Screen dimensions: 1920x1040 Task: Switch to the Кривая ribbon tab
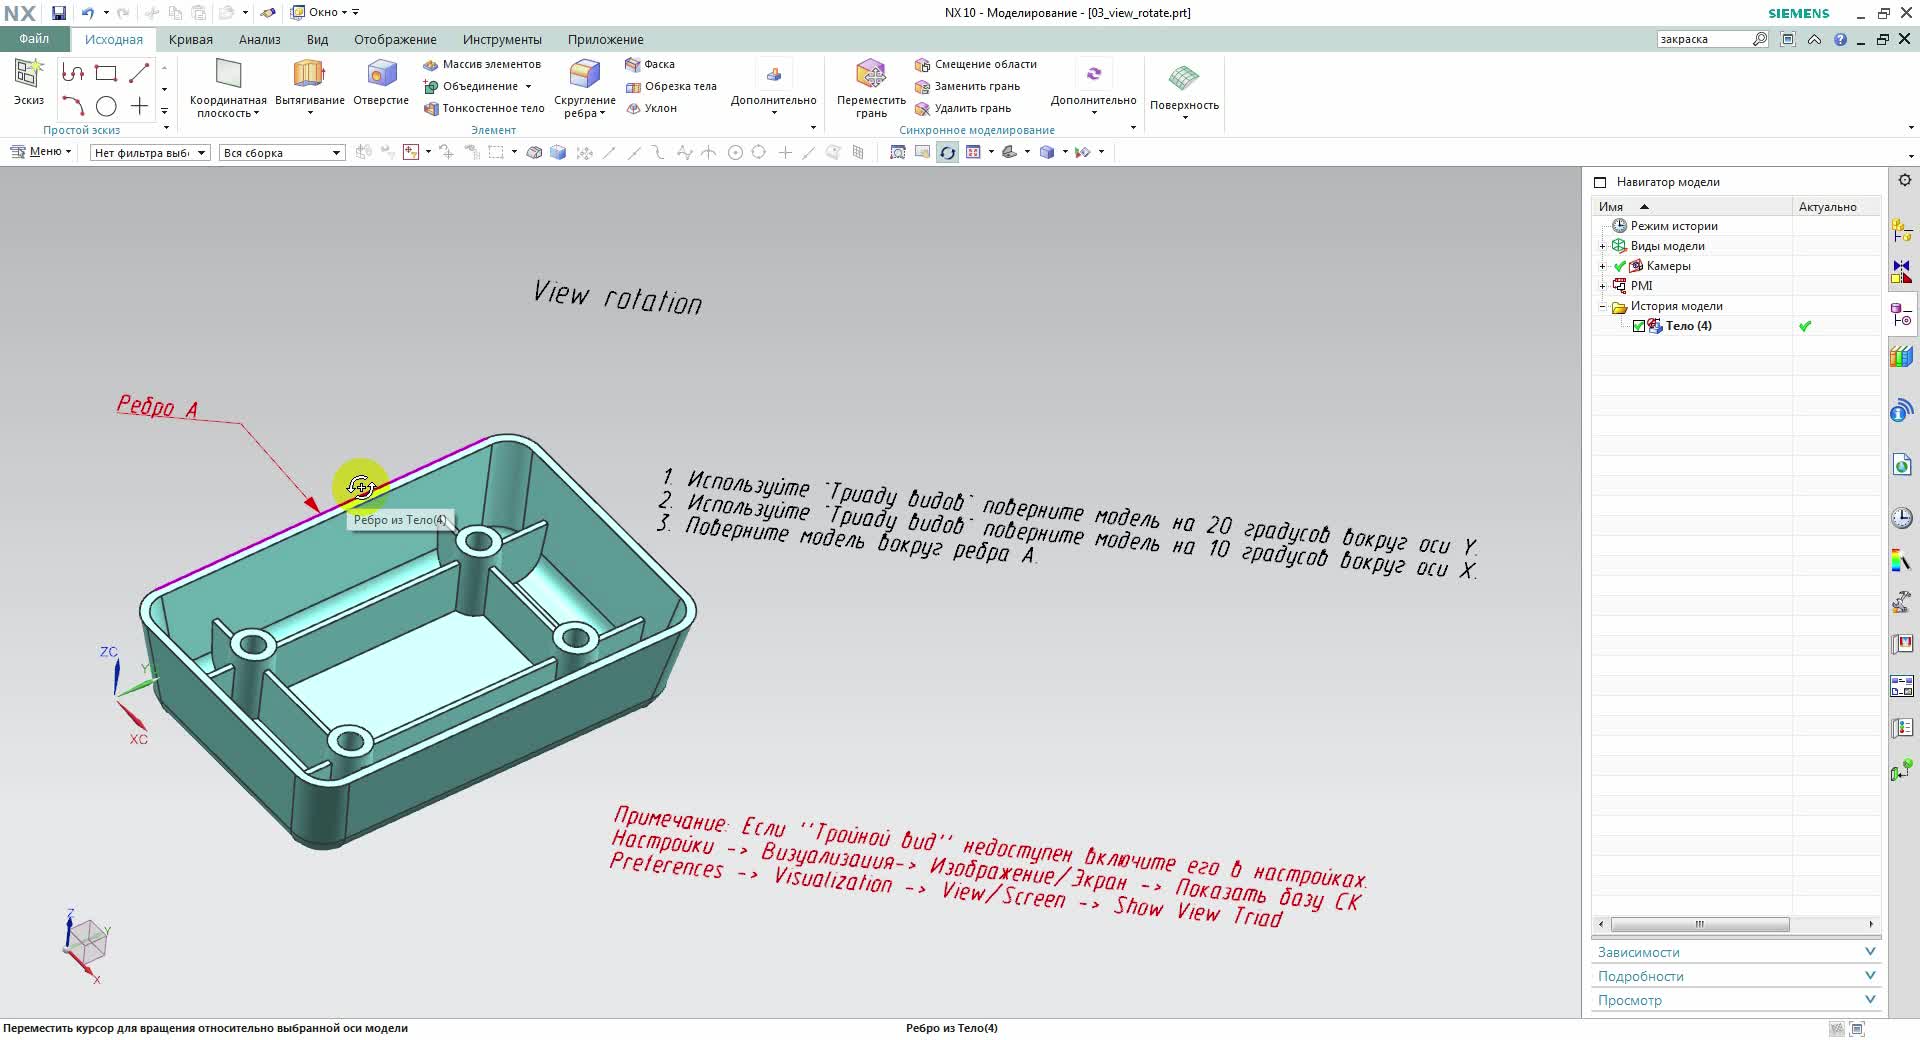coord(190,40)
